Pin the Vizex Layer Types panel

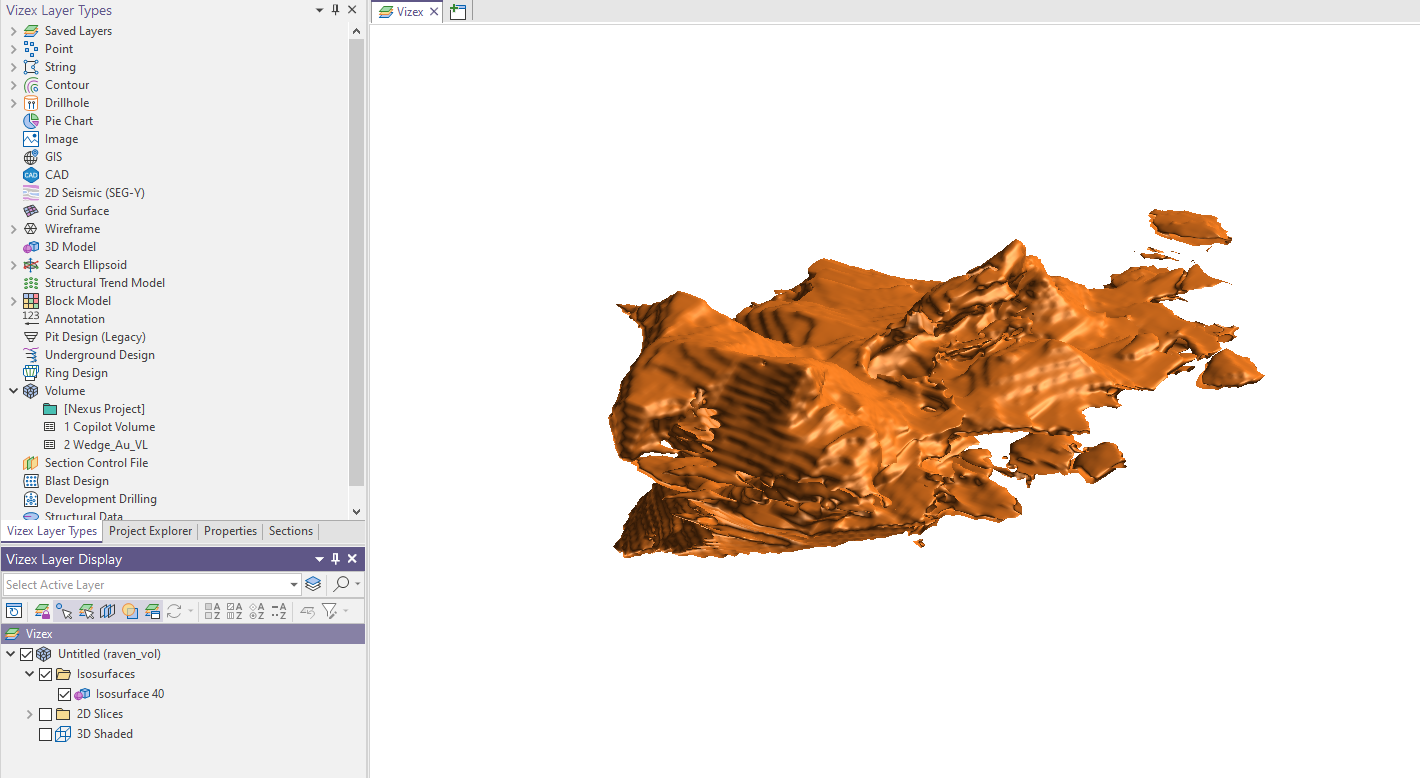[x=336, y=10]
